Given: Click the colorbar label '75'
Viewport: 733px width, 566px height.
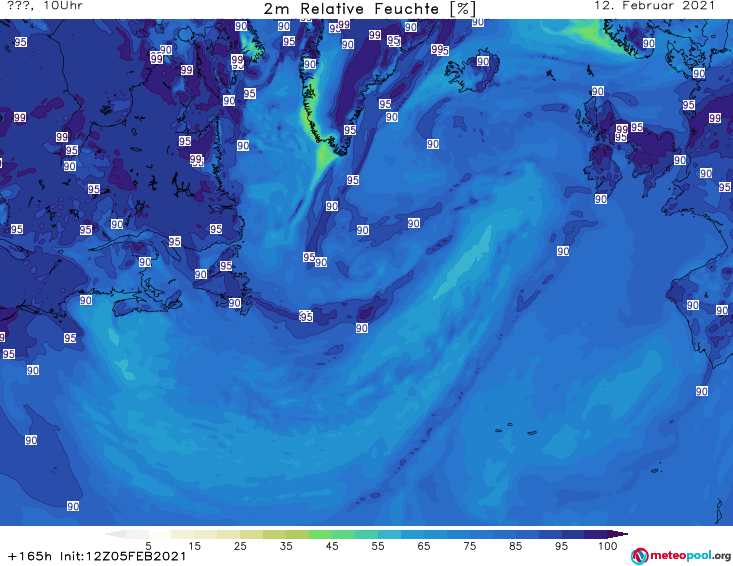Looking at the screenshot, I should [x=469, y=546].
